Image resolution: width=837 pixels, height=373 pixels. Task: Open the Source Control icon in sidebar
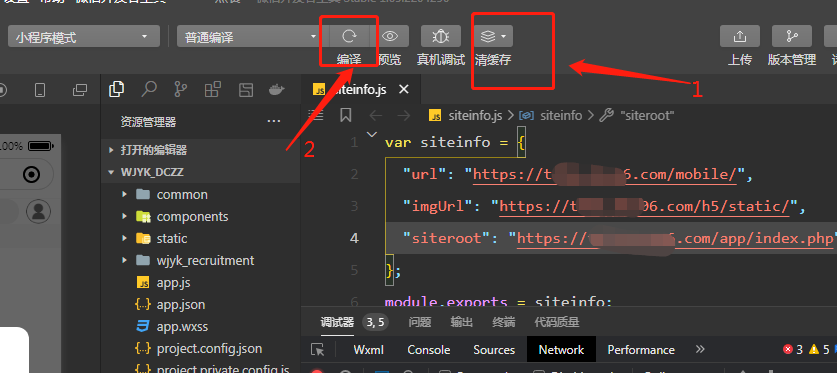(180, 89)
